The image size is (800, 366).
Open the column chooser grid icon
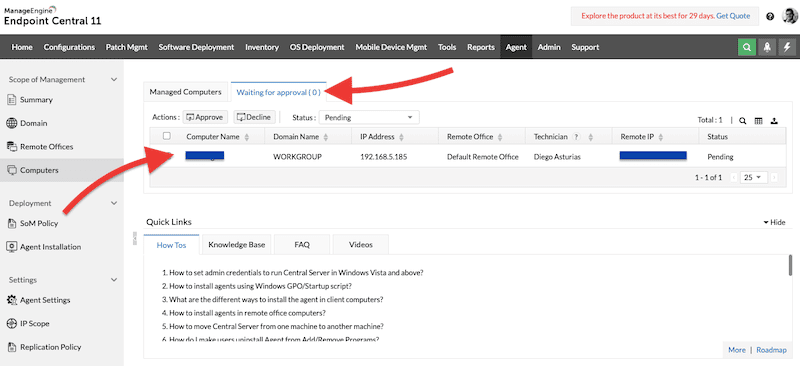tap(758, 121)
